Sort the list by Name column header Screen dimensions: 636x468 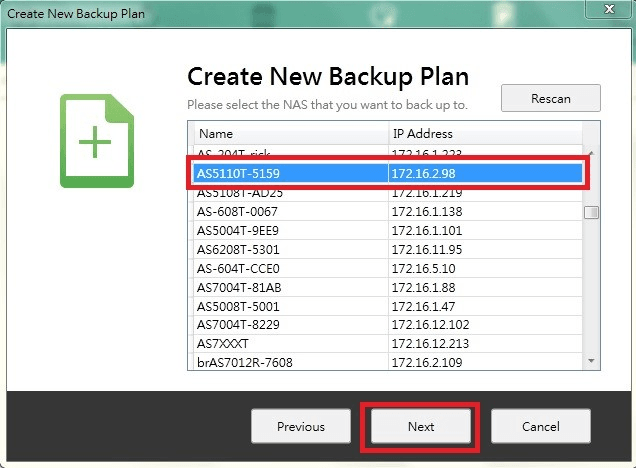pos(290,133)
